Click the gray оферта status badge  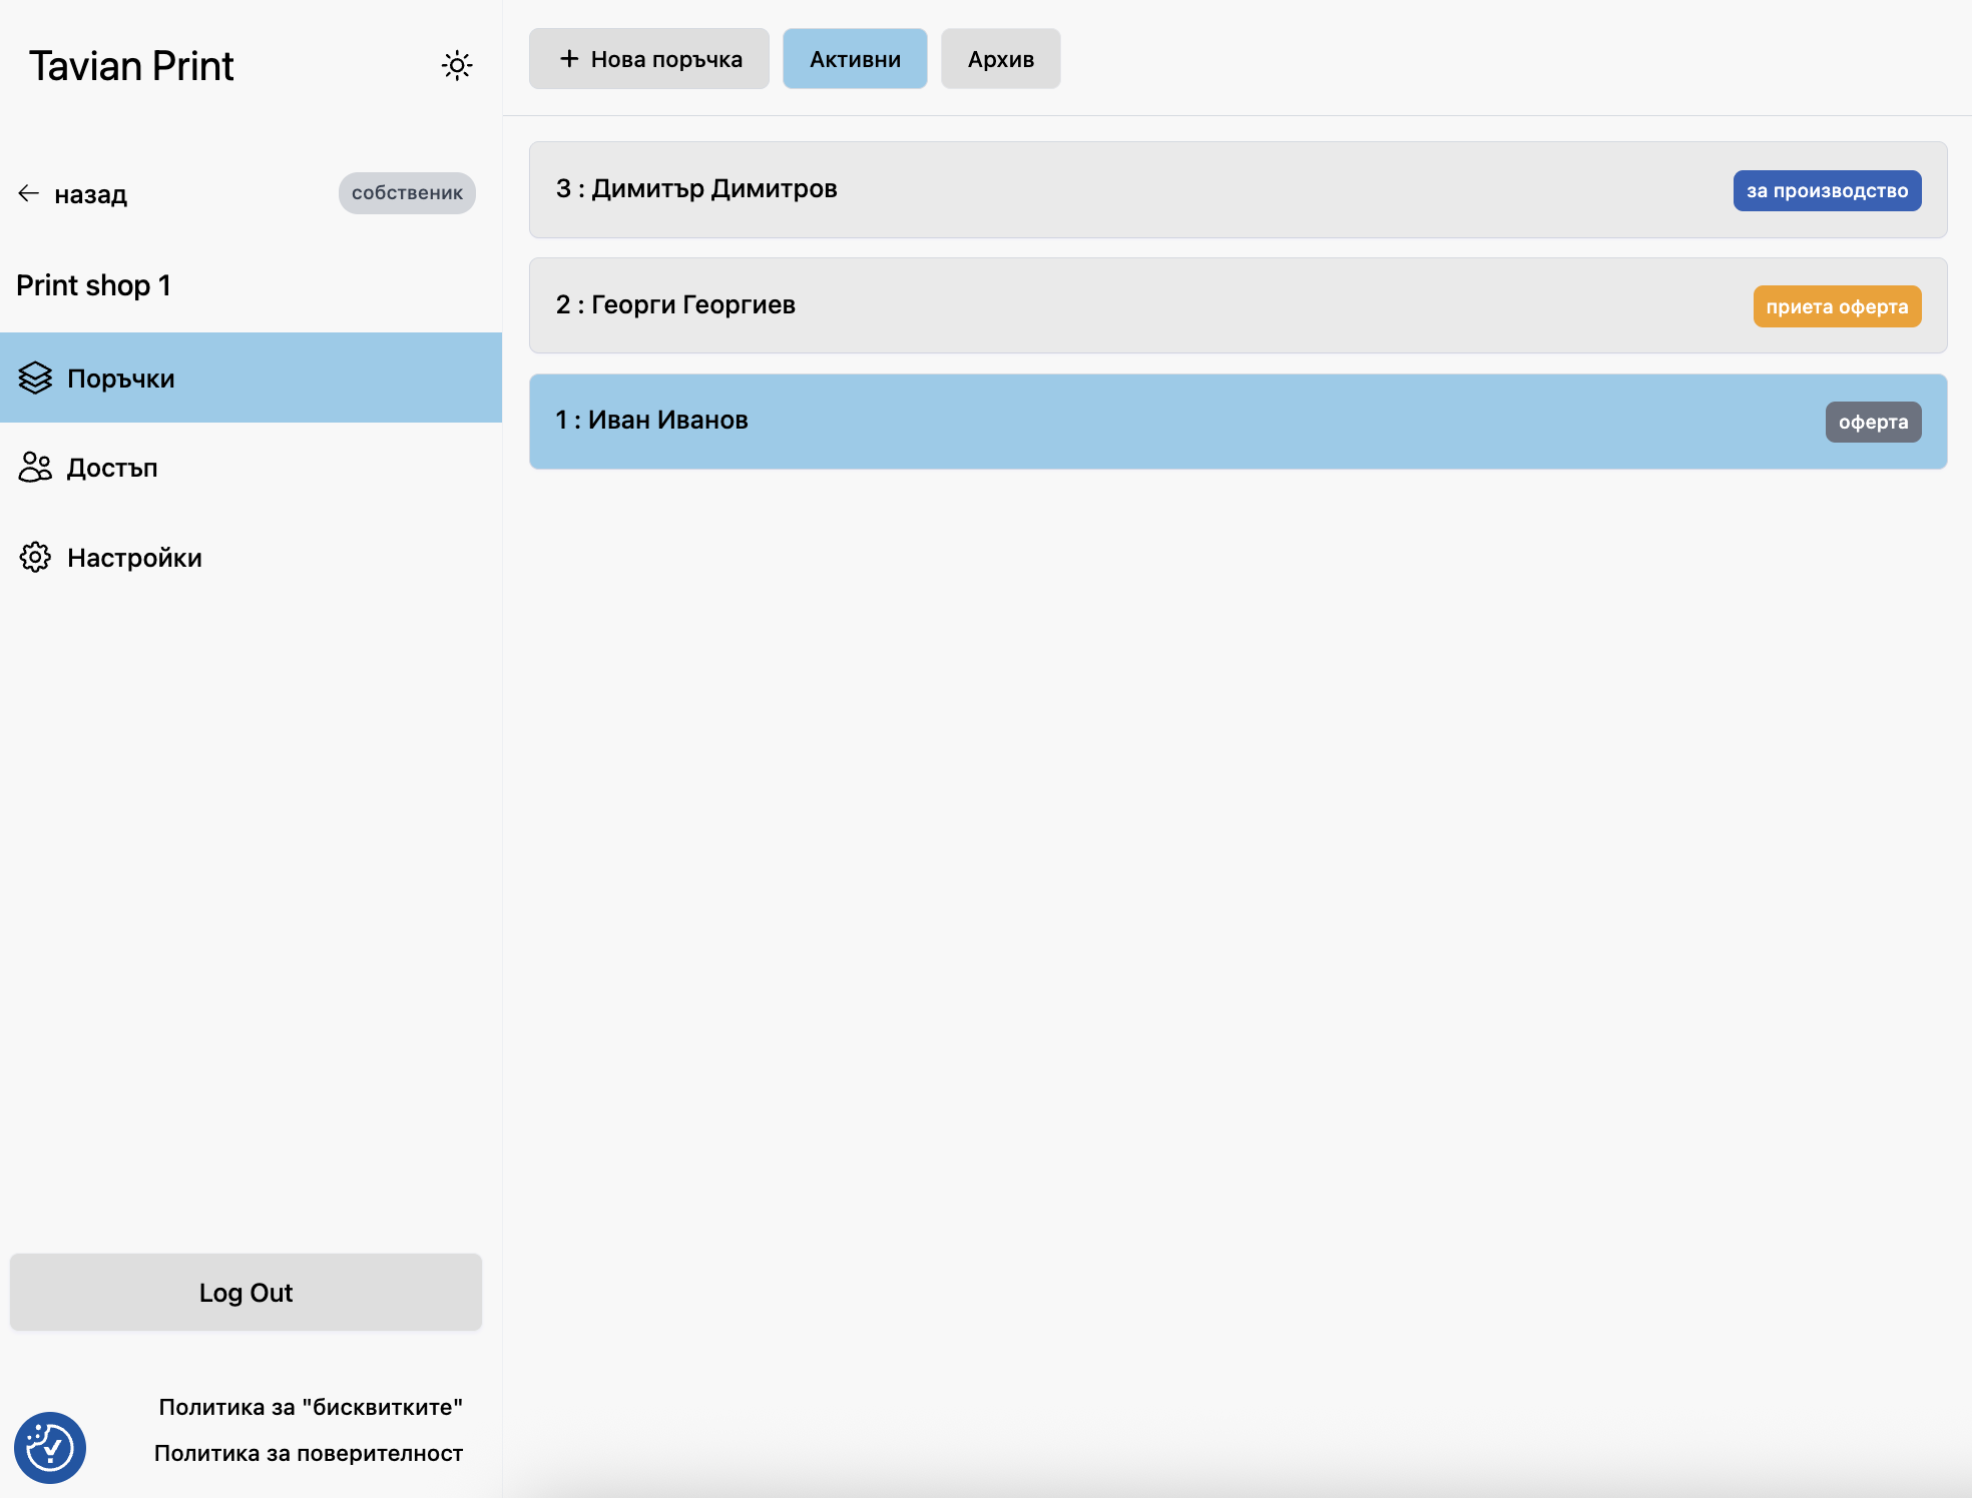tap(1872, 422)
